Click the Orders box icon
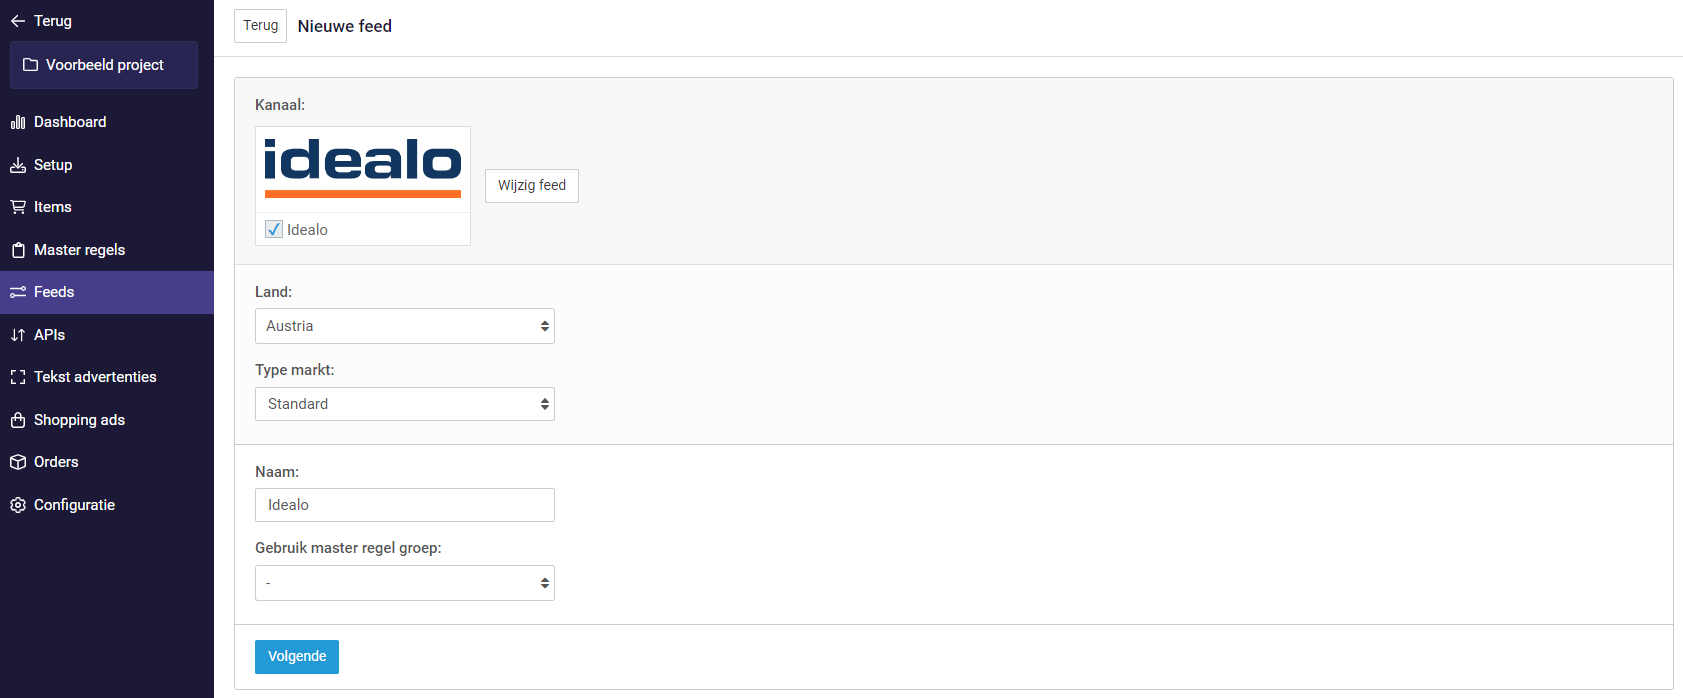Viewport: 1683px width, 698px height. click(x=18, y=462)
